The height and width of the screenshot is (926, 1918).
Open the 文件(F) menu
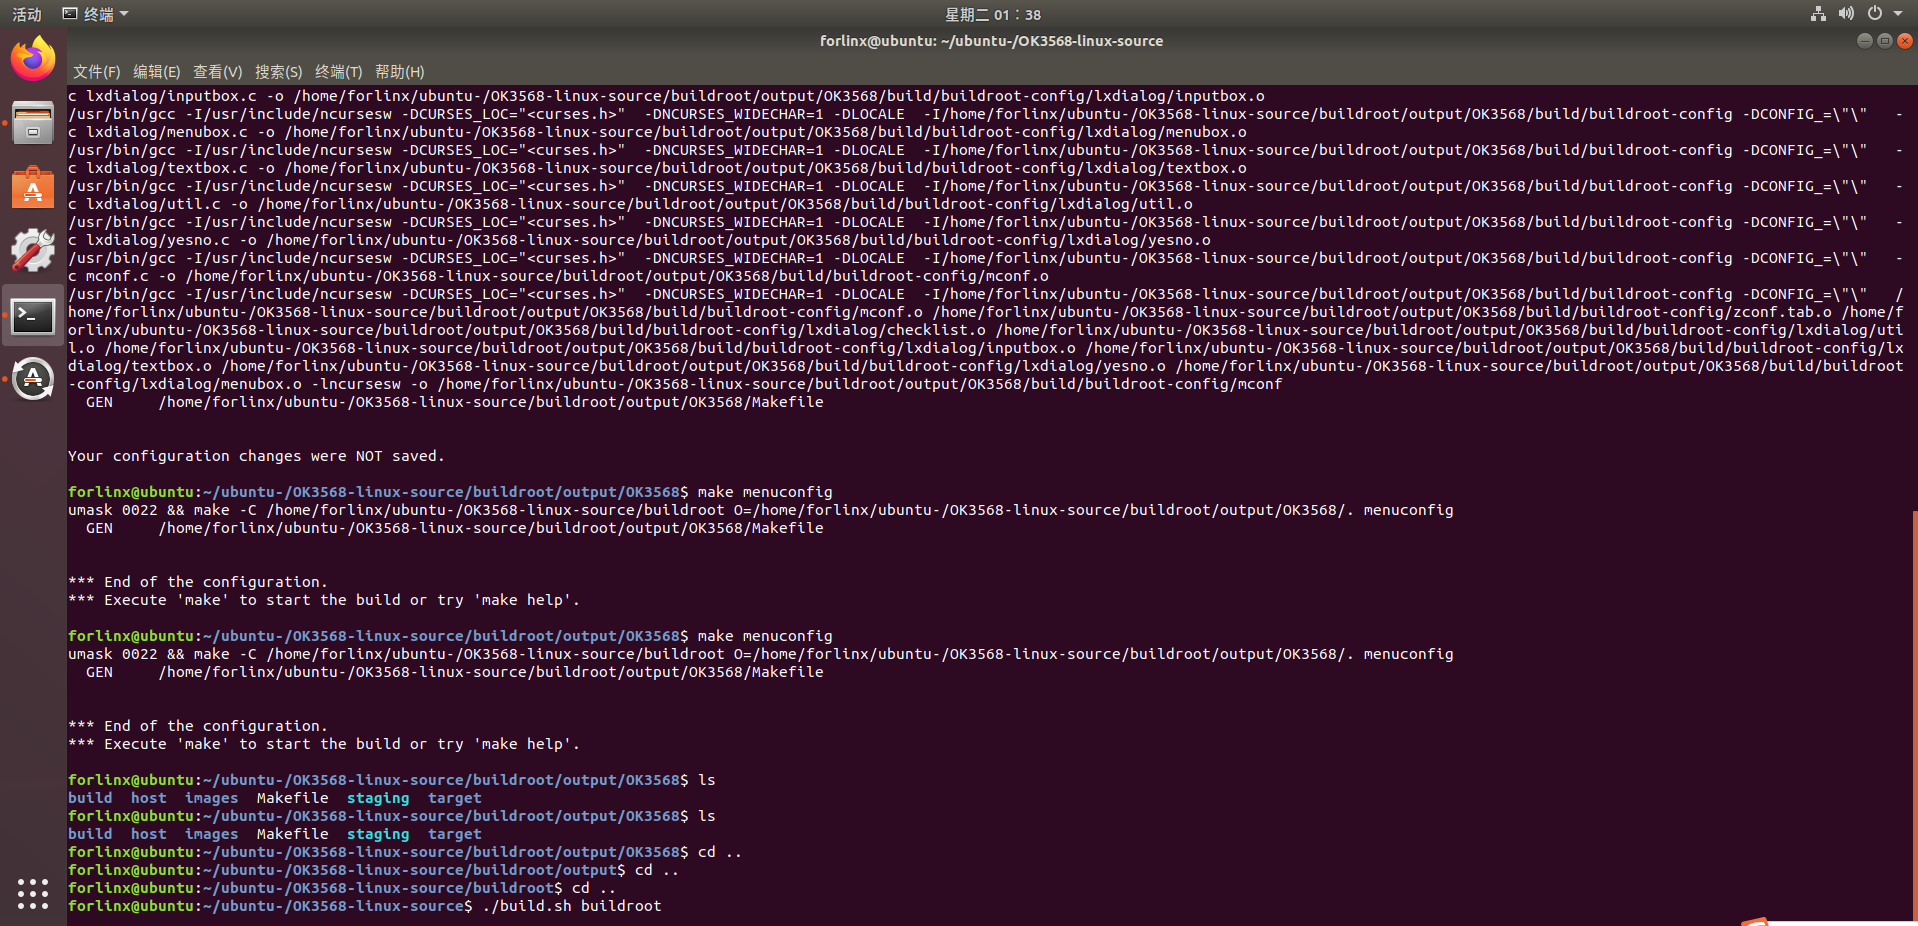tap(96, 72)
